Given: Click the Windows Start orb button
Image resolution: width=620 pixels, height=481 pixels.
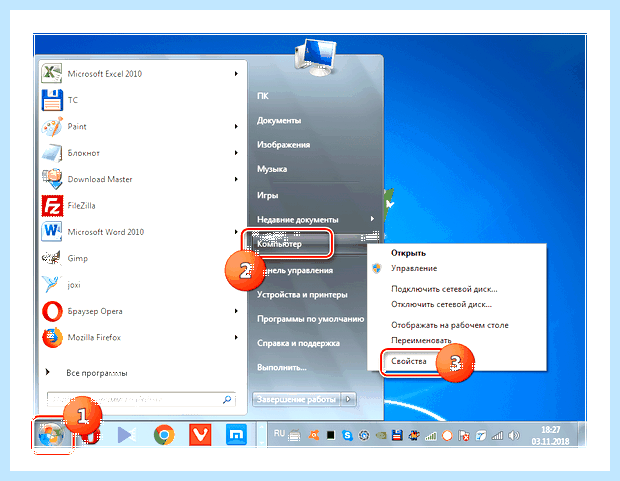Looking at the screenshot, I should coord(51,436).
